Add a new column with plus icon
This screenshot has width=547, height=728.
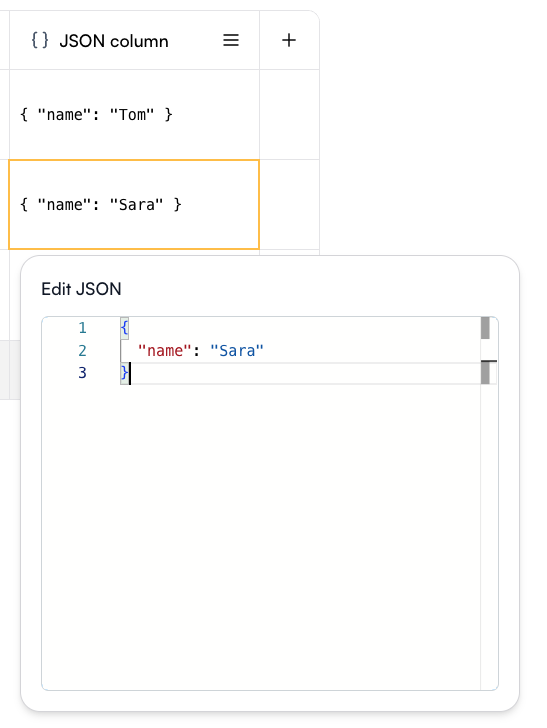289,40
